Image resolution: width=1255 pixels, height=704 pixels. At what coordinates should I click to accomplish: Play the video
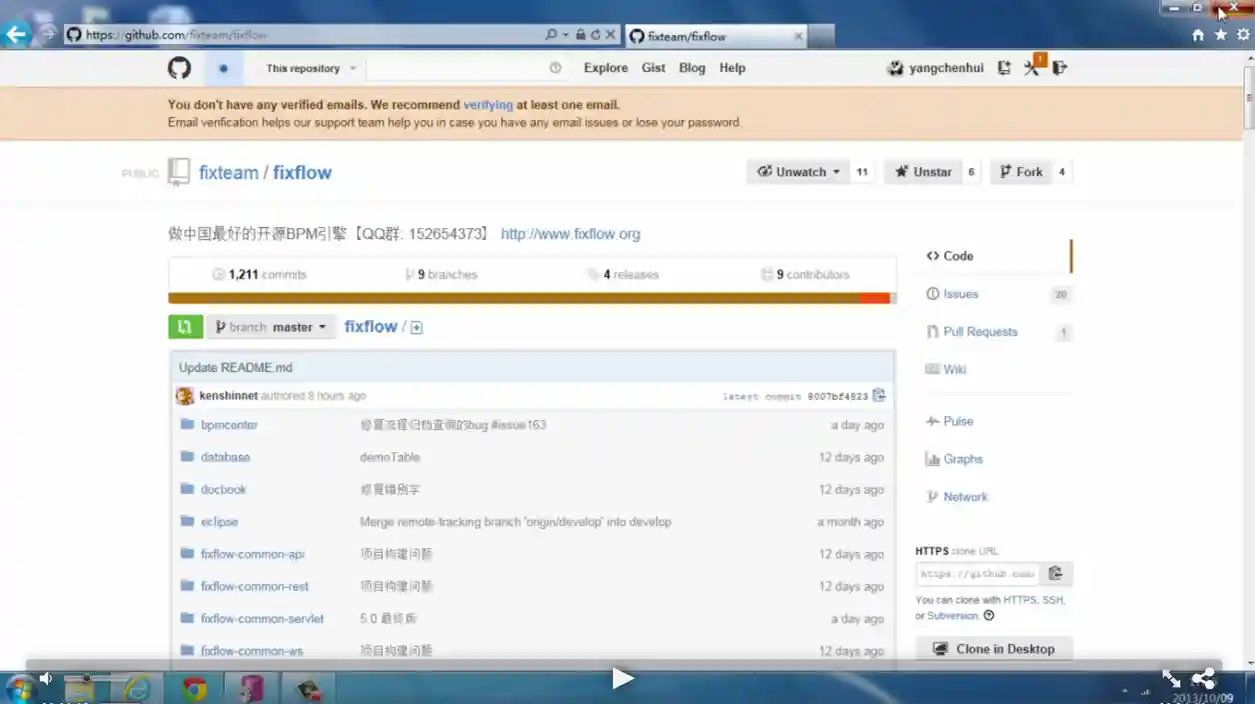(622, 679)
